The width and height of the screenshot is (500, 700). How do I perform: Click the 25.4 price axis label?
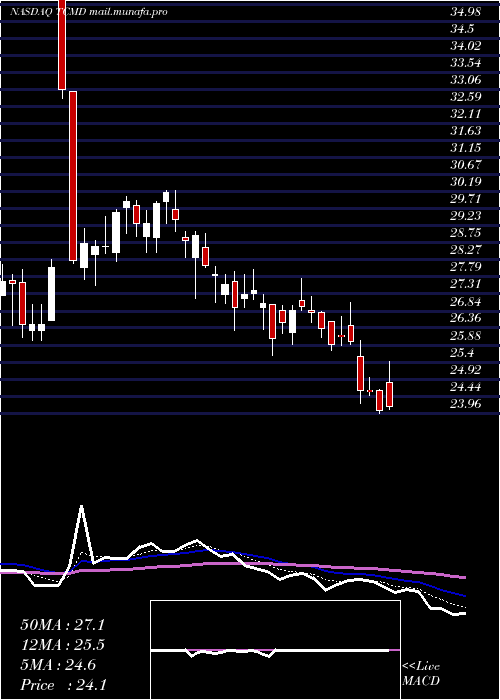(x=462, y=353)
